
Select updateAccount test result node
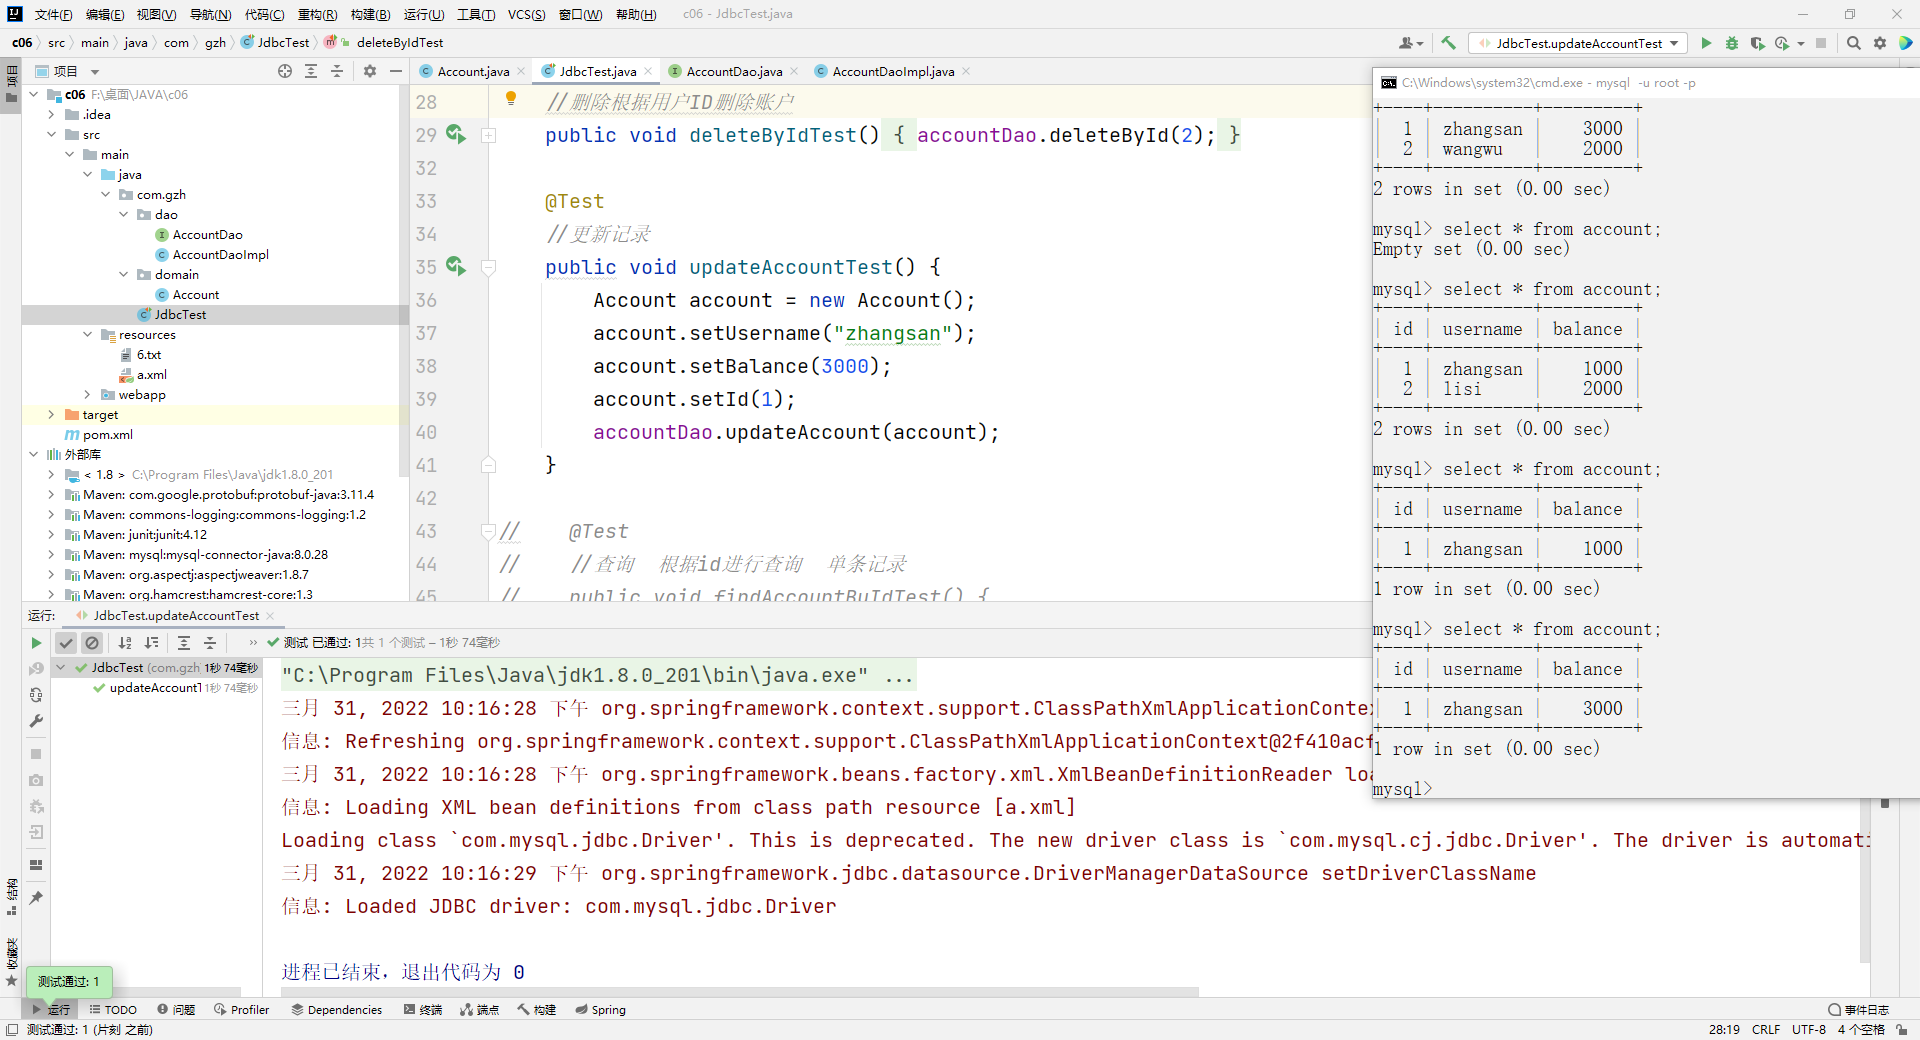tap(156, 688)
